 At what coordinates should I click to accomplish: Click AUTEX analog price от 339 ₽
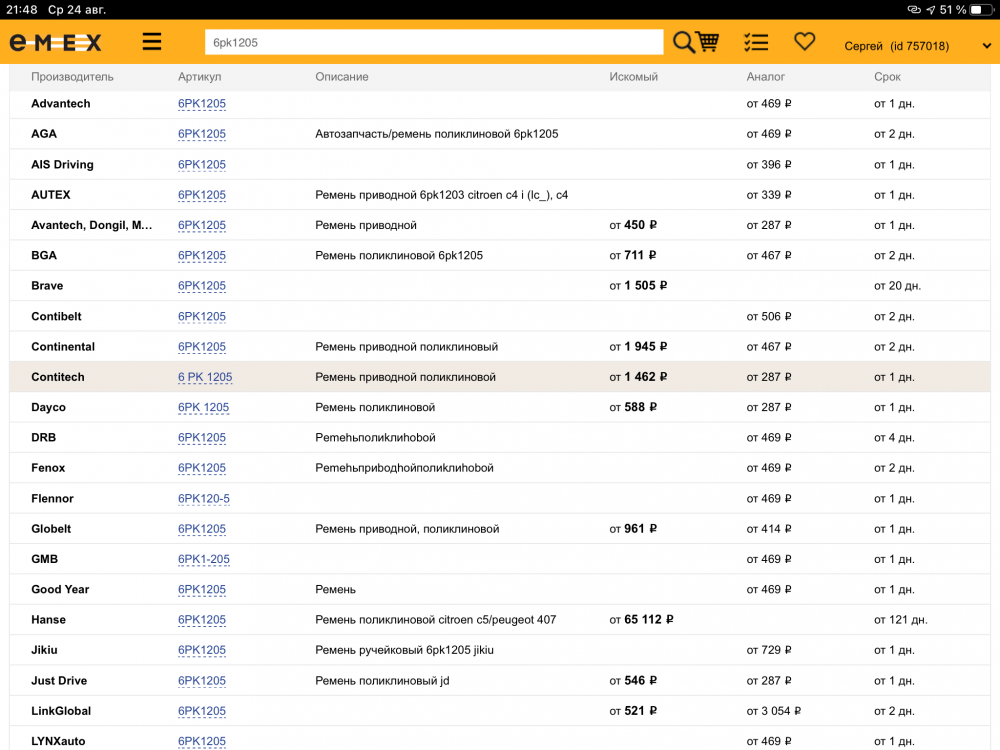[x=768, y=195]
